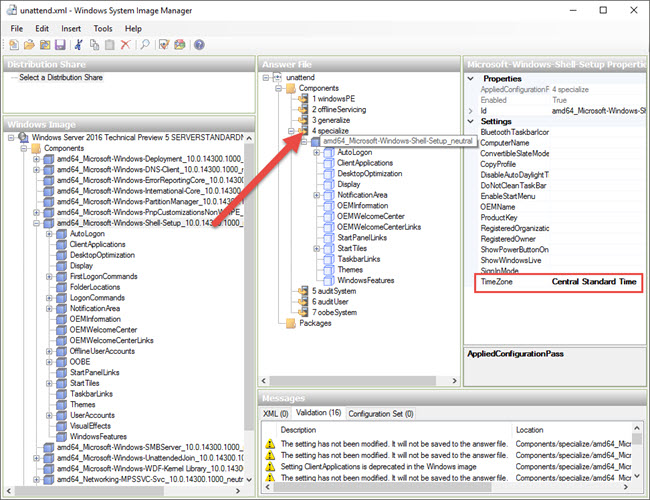This screenshot has width=650, height=500.
Task: Switch to the XML (0) messages tab
Action: click(276, 414)
